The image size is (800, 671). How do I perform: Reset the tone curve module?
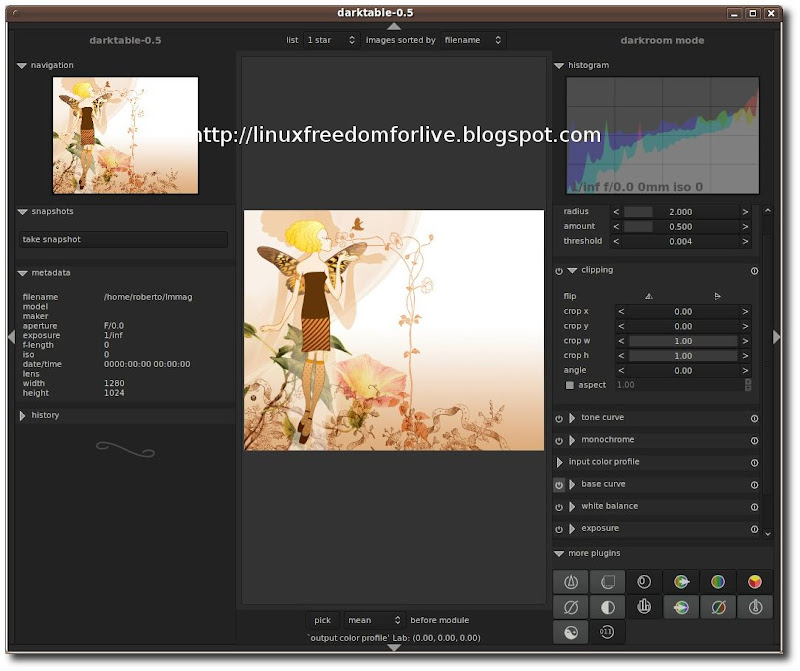[754, 418]
